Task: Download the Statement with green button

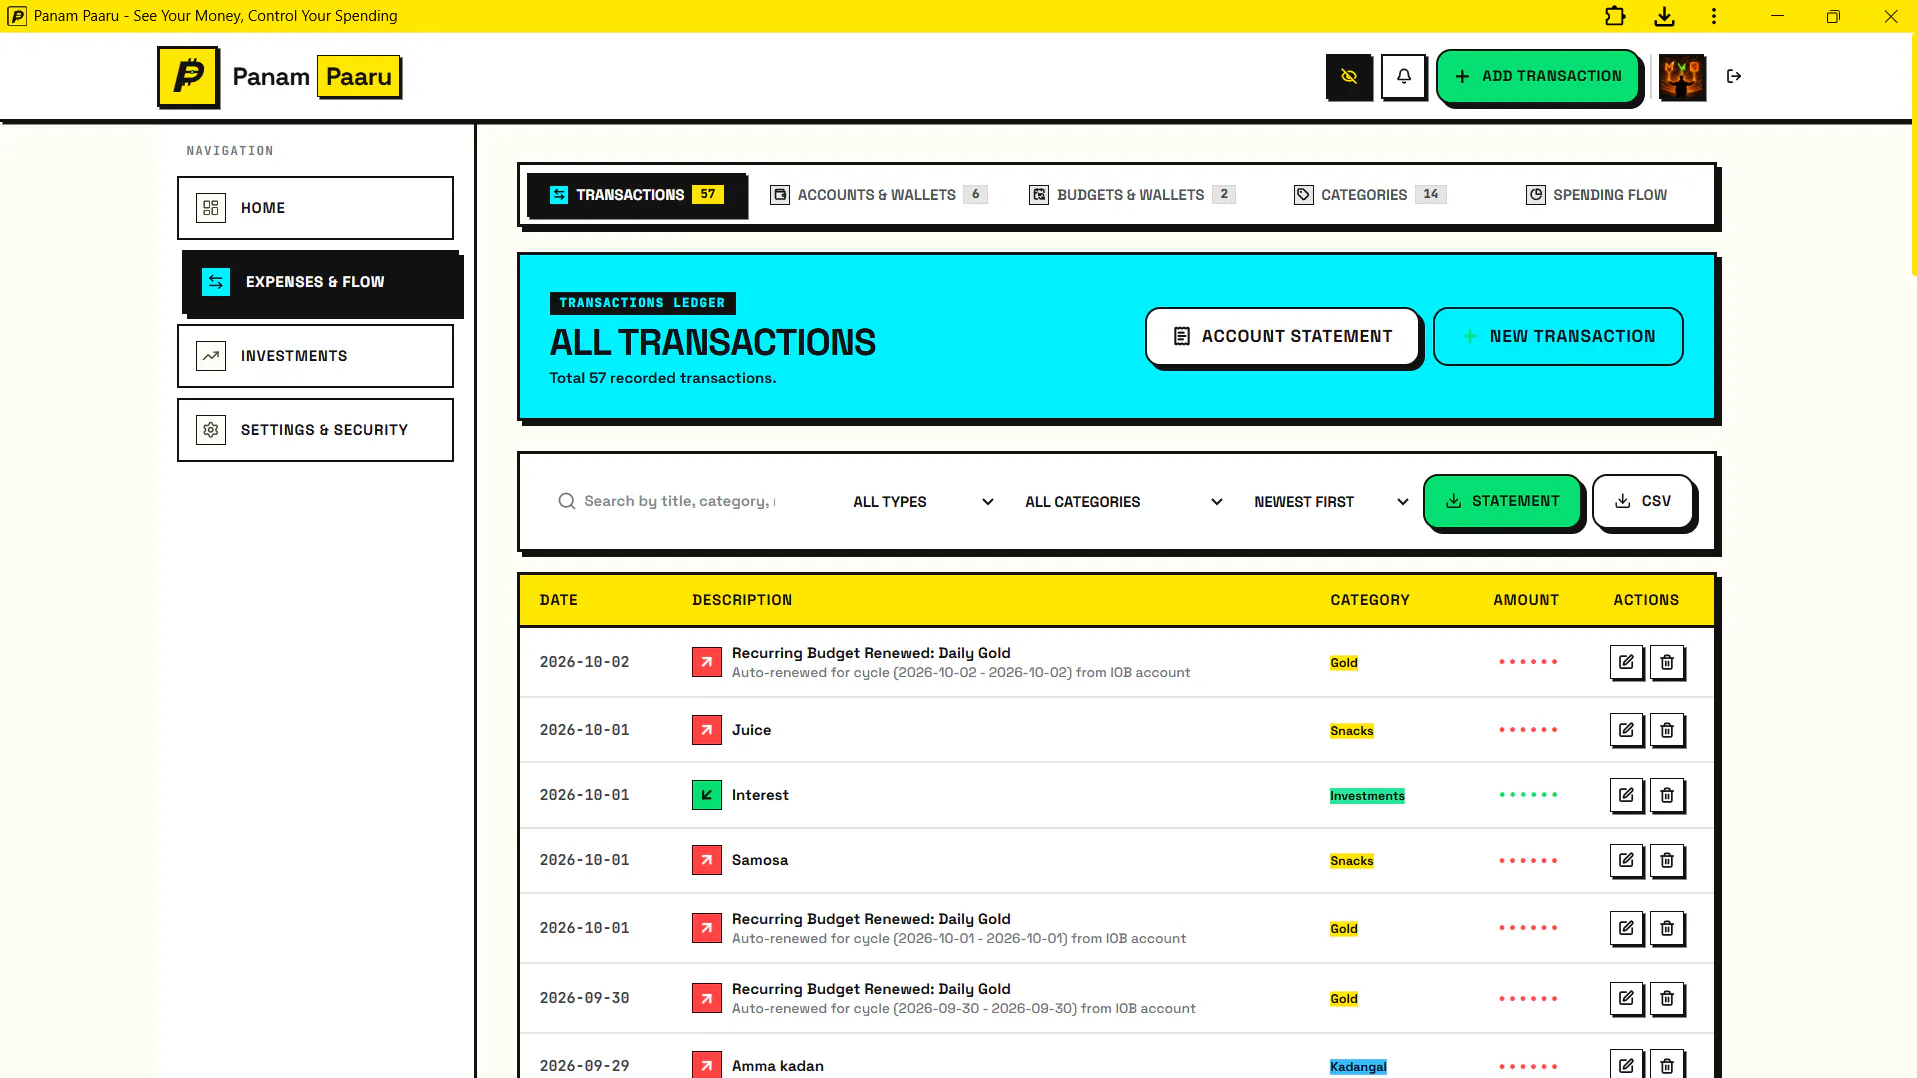Action: coord(1501,501)
